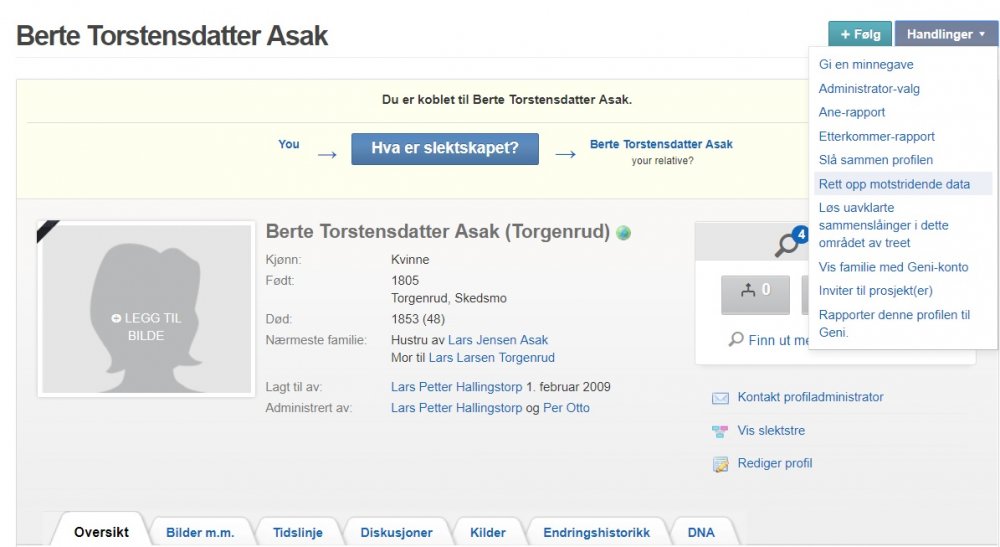Open the DNA tab
This screenshot has width=1000, height=547.
(x=701, y=532)
